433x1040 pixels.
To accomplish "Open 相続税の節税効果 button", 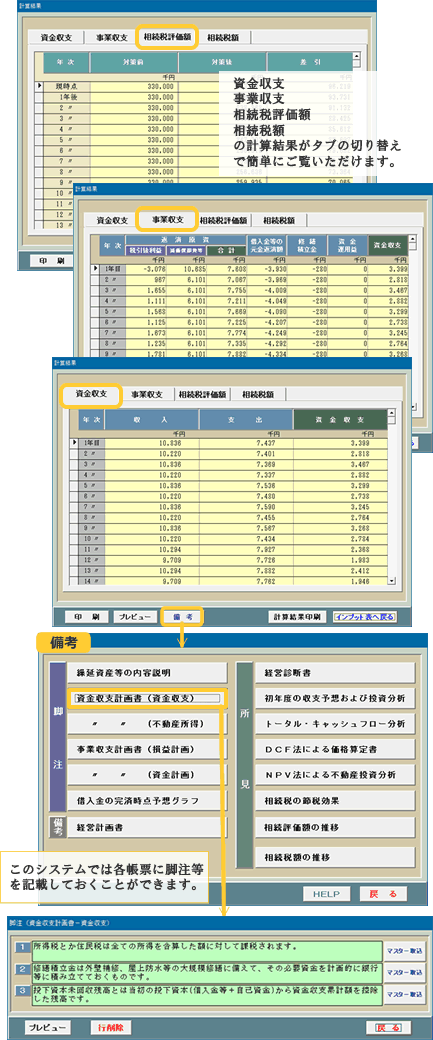I will point(336,801).
